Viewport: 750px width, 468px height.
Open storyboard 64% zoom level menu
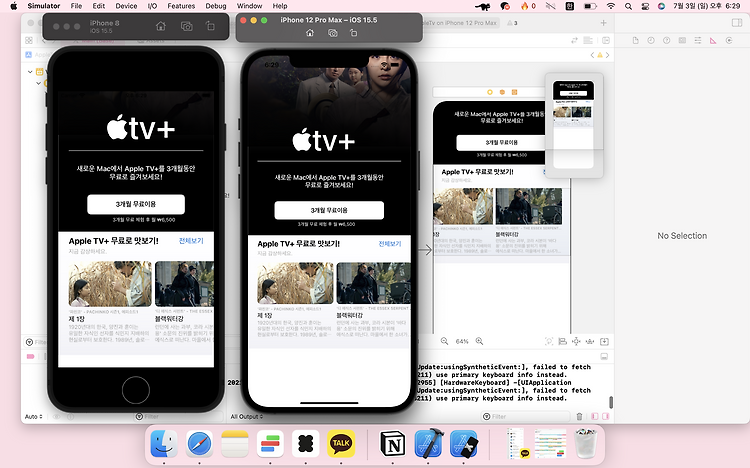[462, 341]
